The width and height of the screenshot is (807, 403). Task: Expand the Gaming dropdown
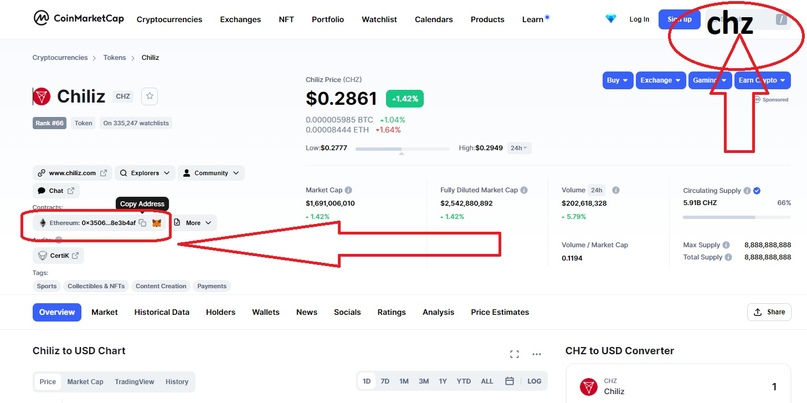point(710,80)
